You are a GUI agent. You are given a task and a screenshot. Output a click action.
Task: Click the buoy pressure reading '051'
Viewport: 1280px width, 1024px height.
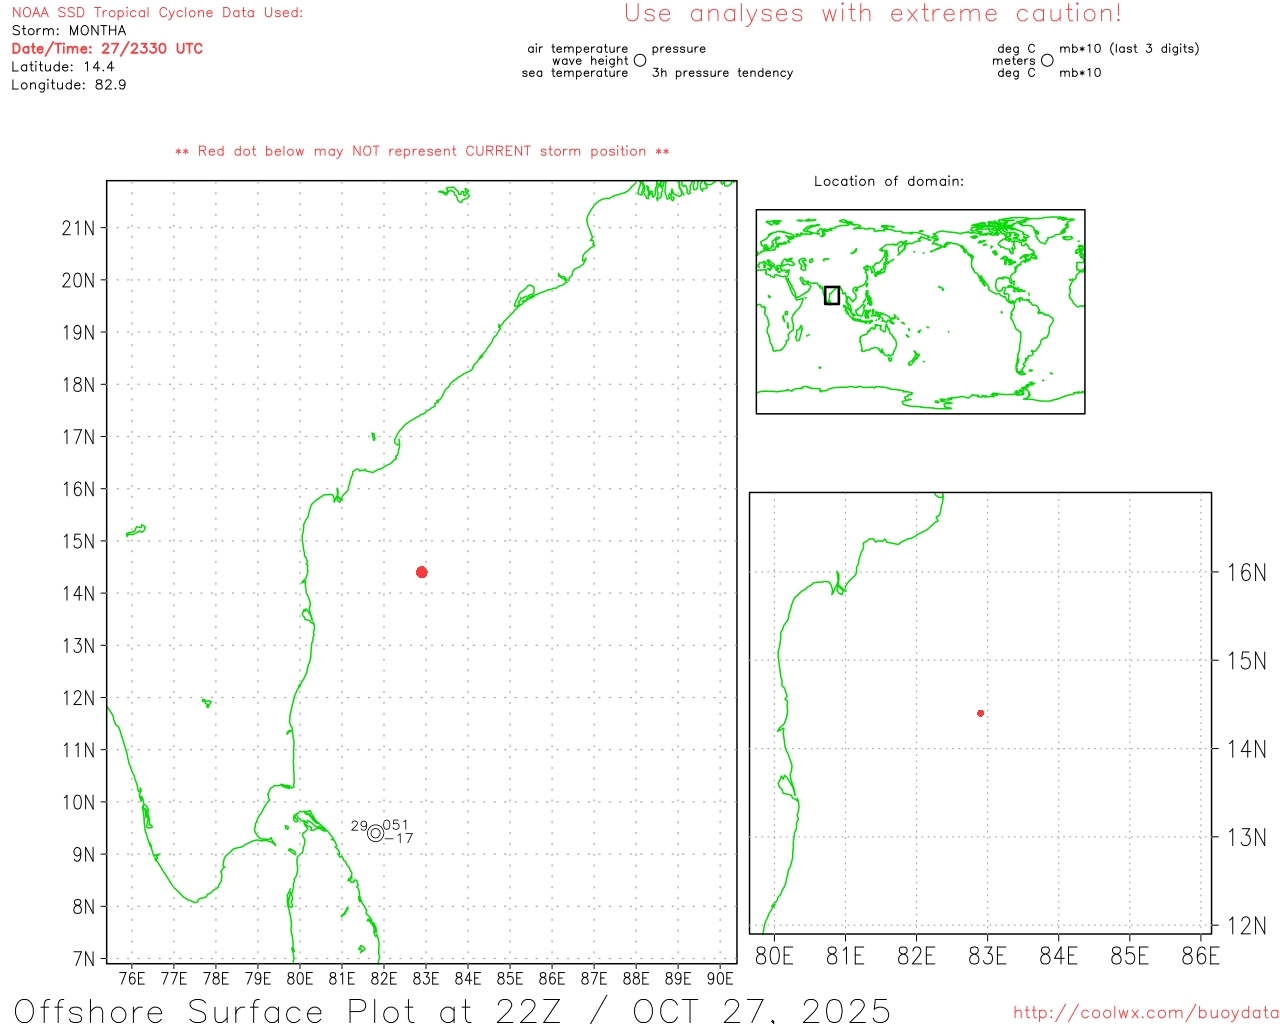click(x=396, y=826)
